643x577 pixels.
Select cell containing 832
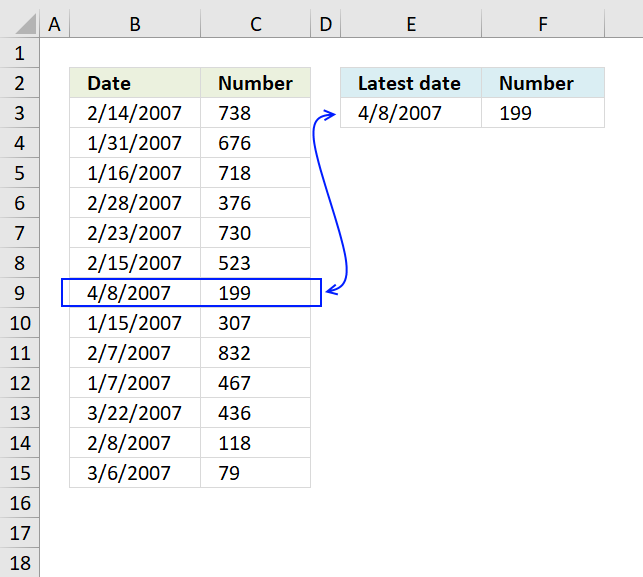click(x=255, y=353)
